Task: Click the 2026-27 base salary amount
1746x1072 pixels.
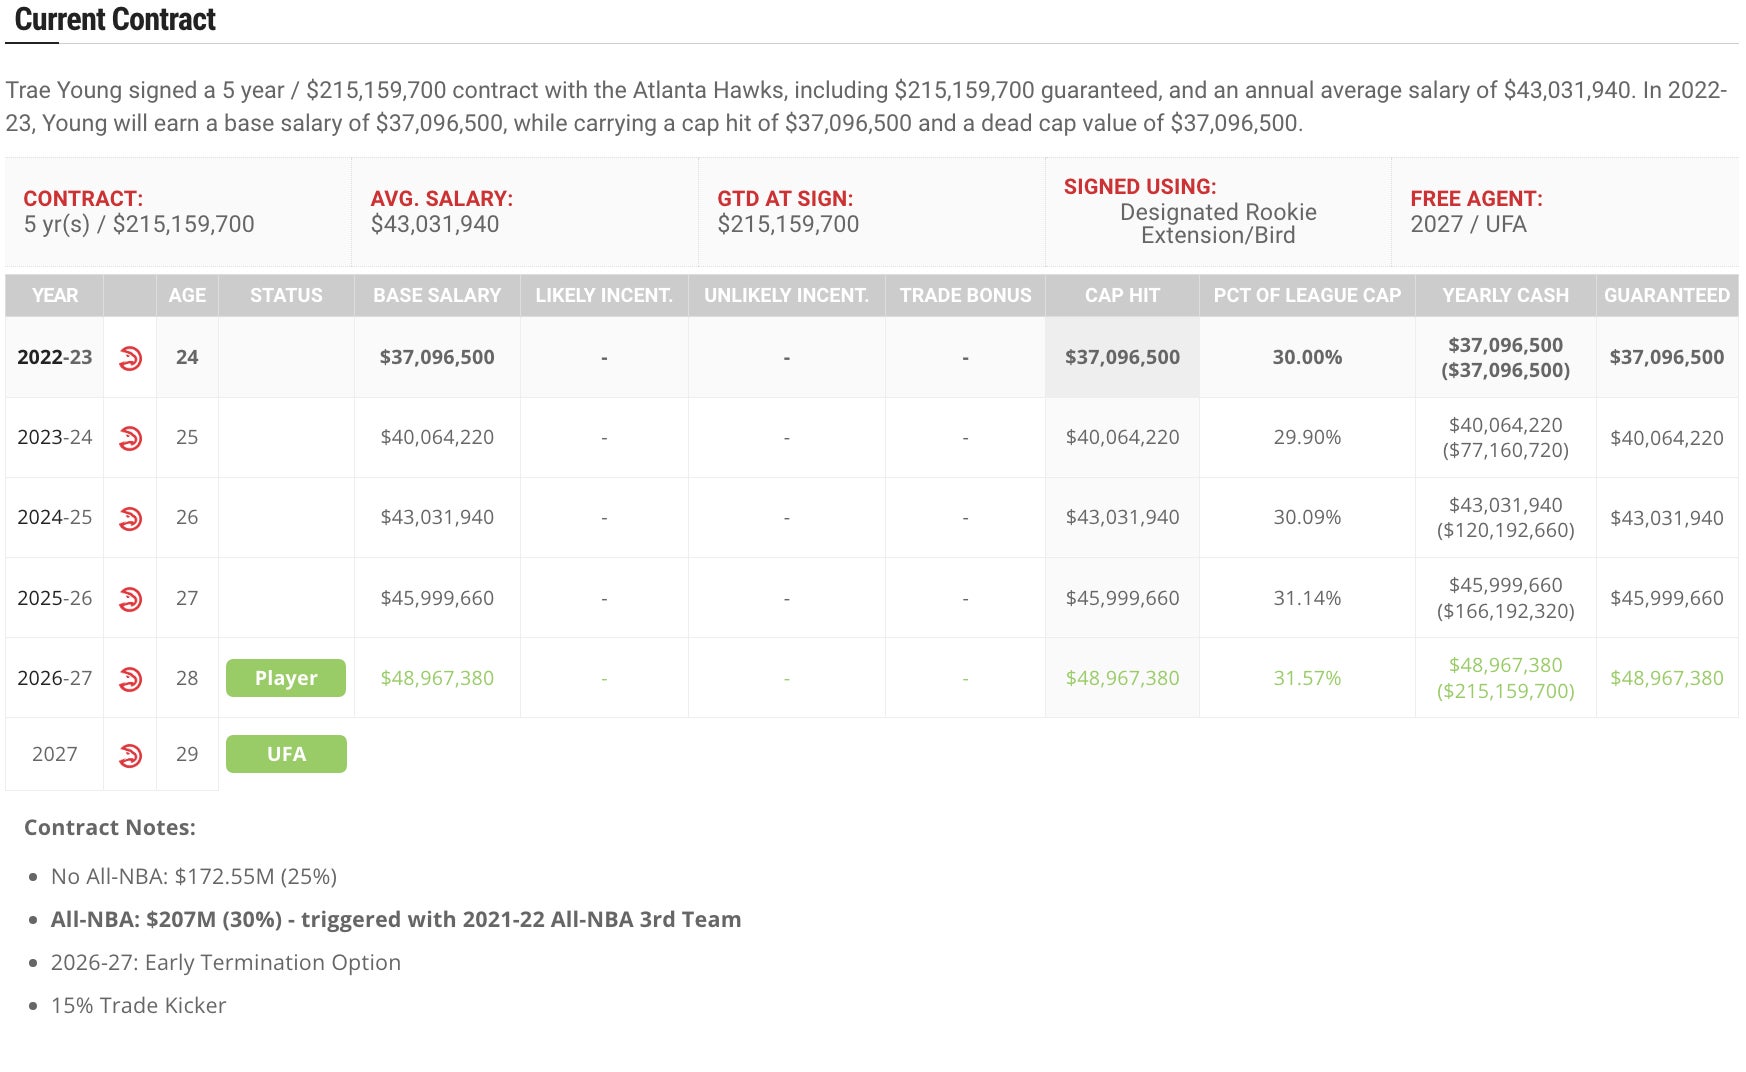Action: [x=437, y=678]
